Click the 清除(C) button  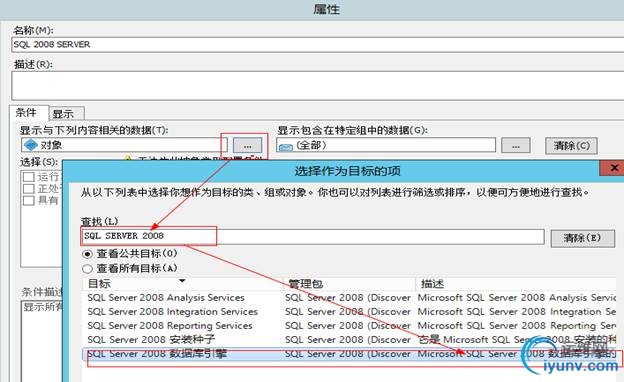click(571, 146)
